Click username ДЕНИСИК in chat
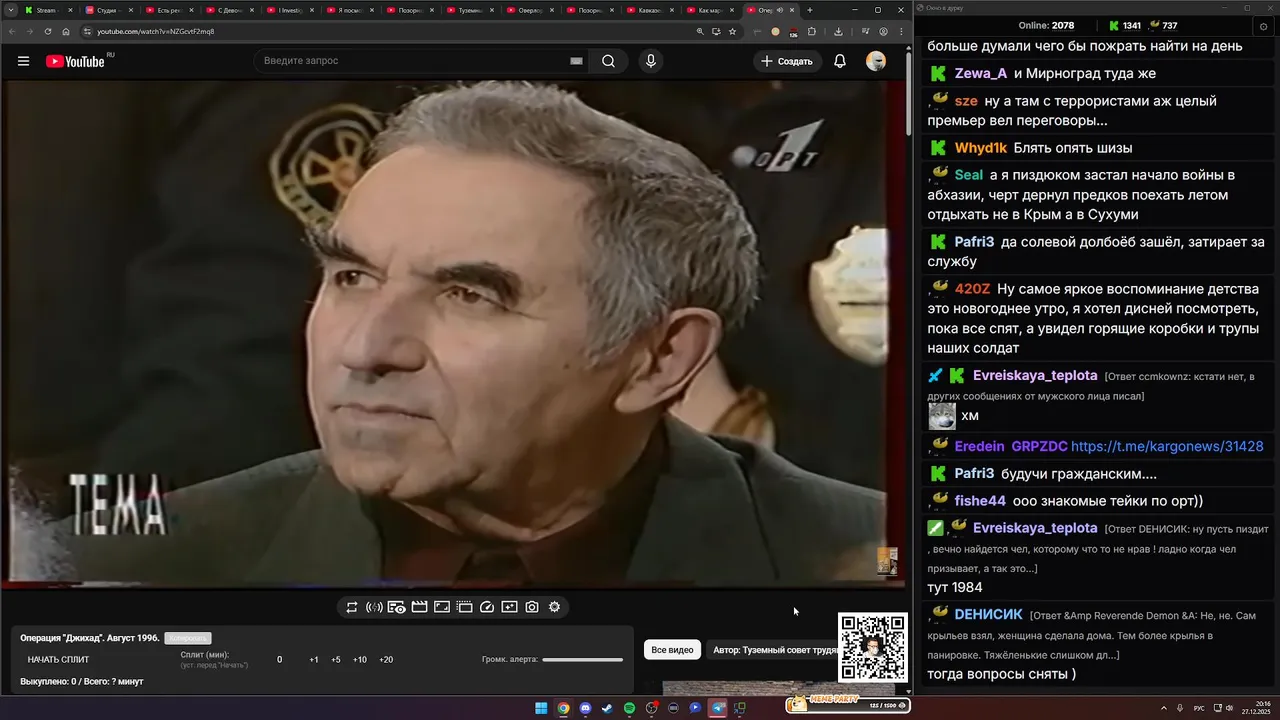 coord(988,614)
